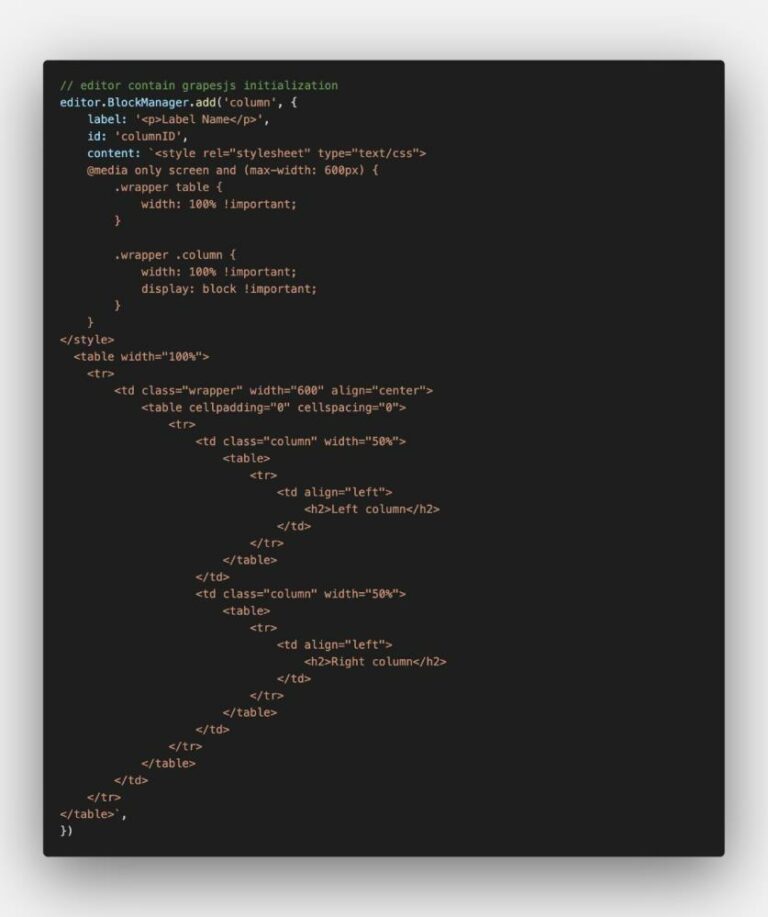Click the table width="100%" tag
The width and height of the screenshot is (768, 917).
tap(141, 357)
